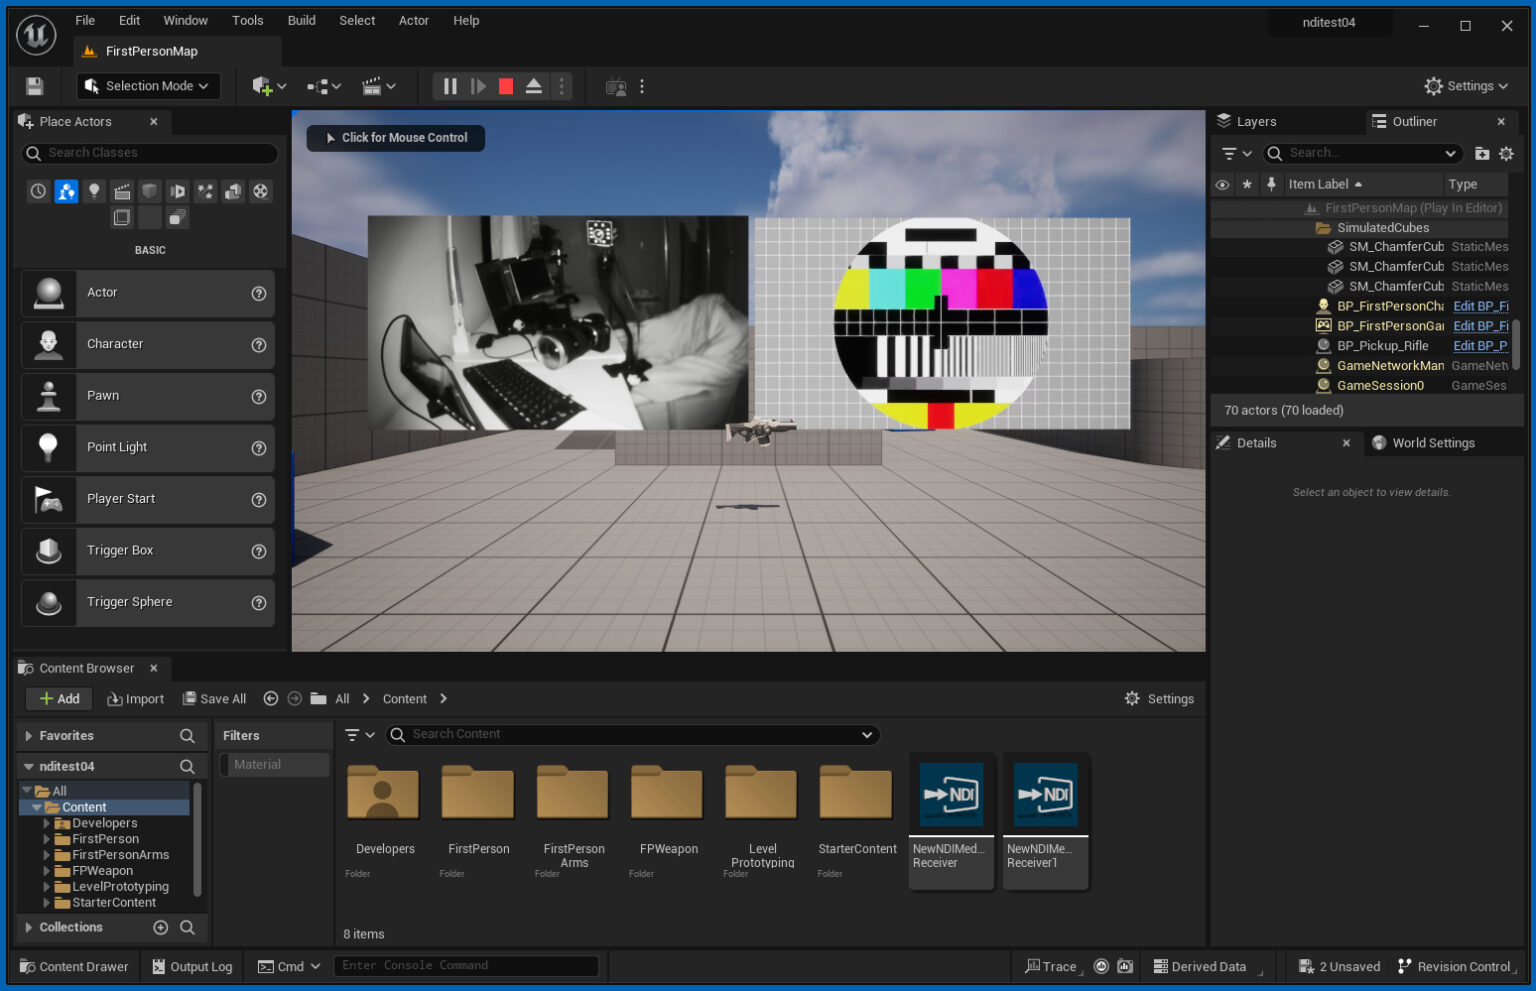Select the Cinematics clapperboard toolbar icon

pos(373,86)
